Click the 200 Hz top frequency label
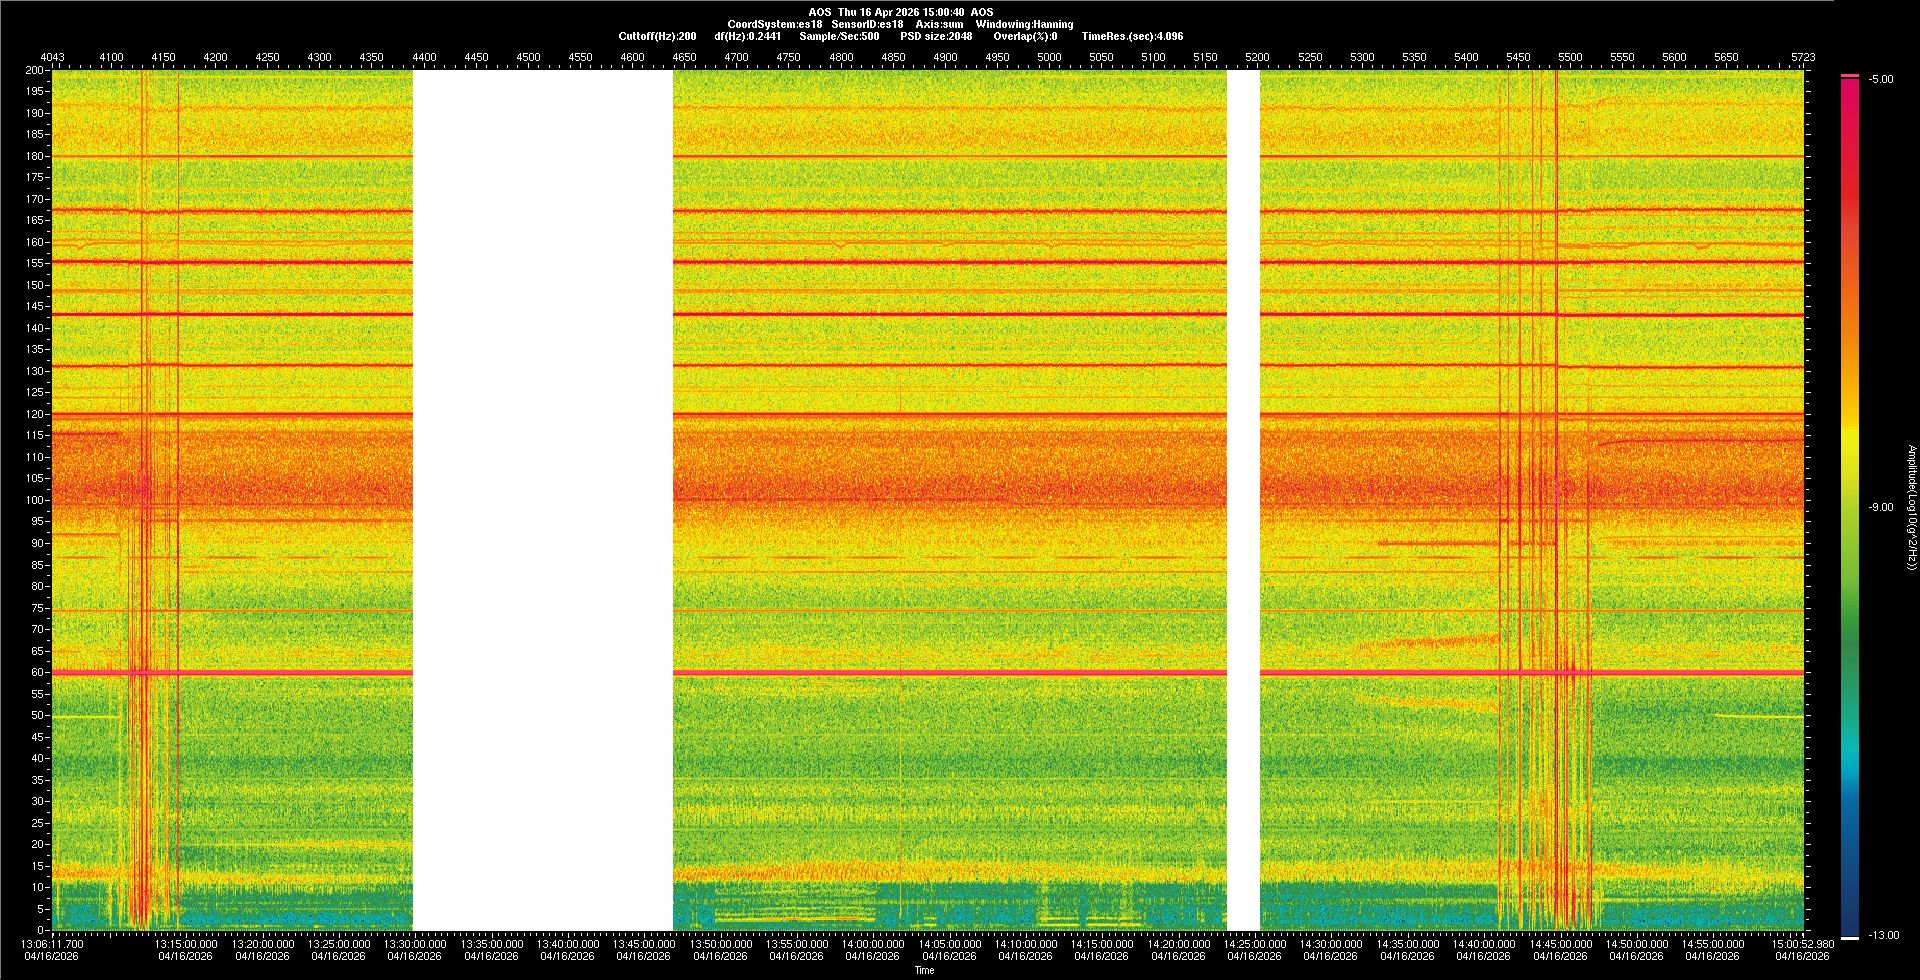This screenshot has width=1920, height=980. pos(35,71)
